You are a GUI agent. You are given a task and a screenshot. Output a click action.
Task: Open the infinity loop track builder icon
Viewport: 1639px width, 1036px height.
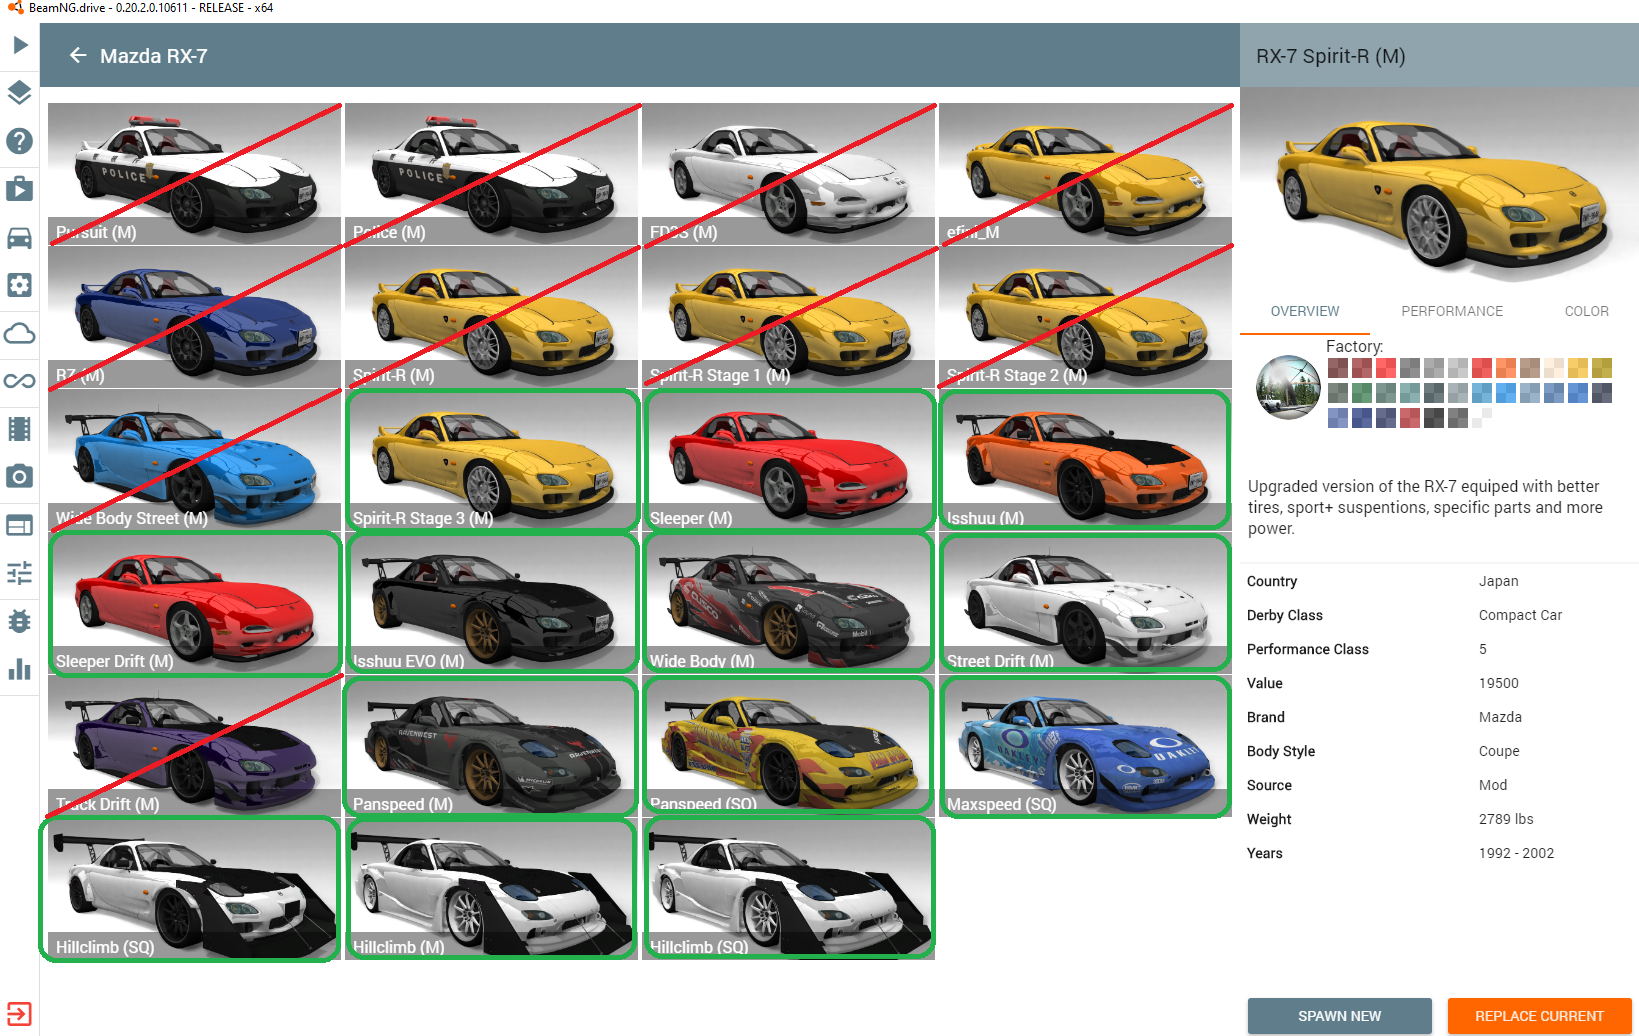(x=20, y=381)
